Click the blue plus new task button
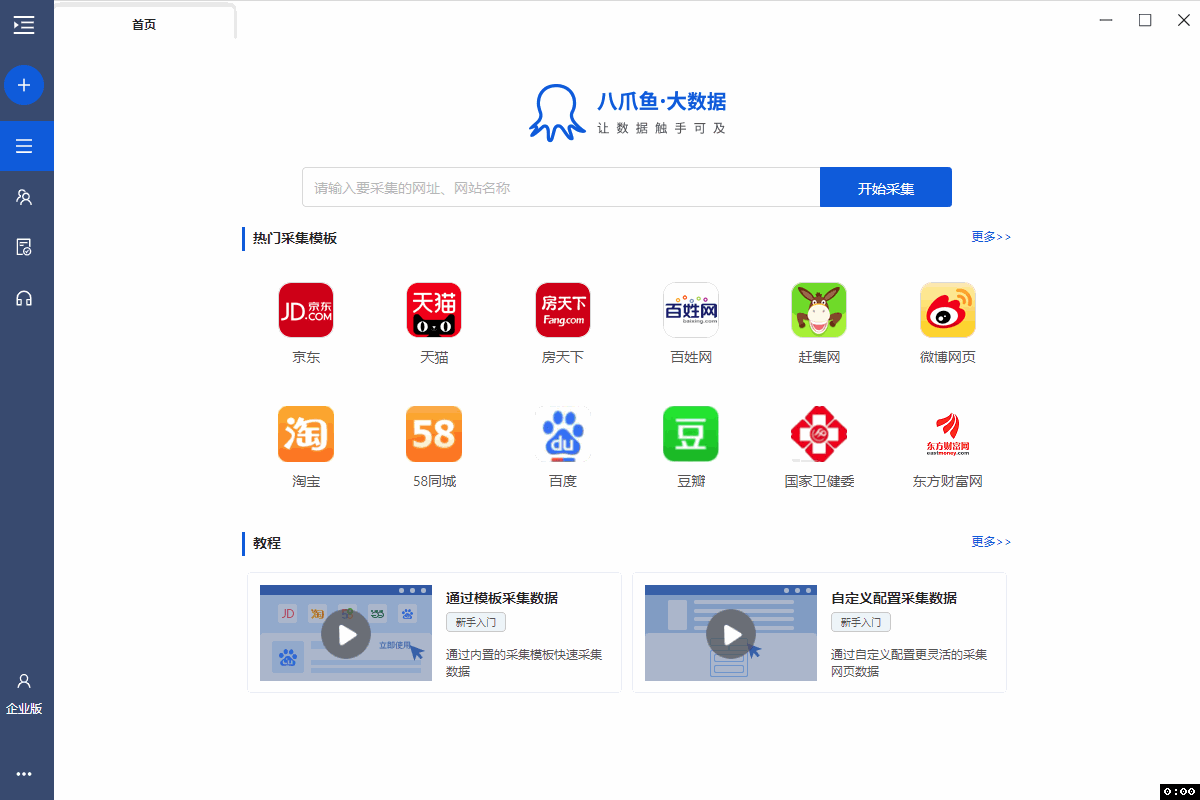The image size is (1200, 800). pos(24,86)
